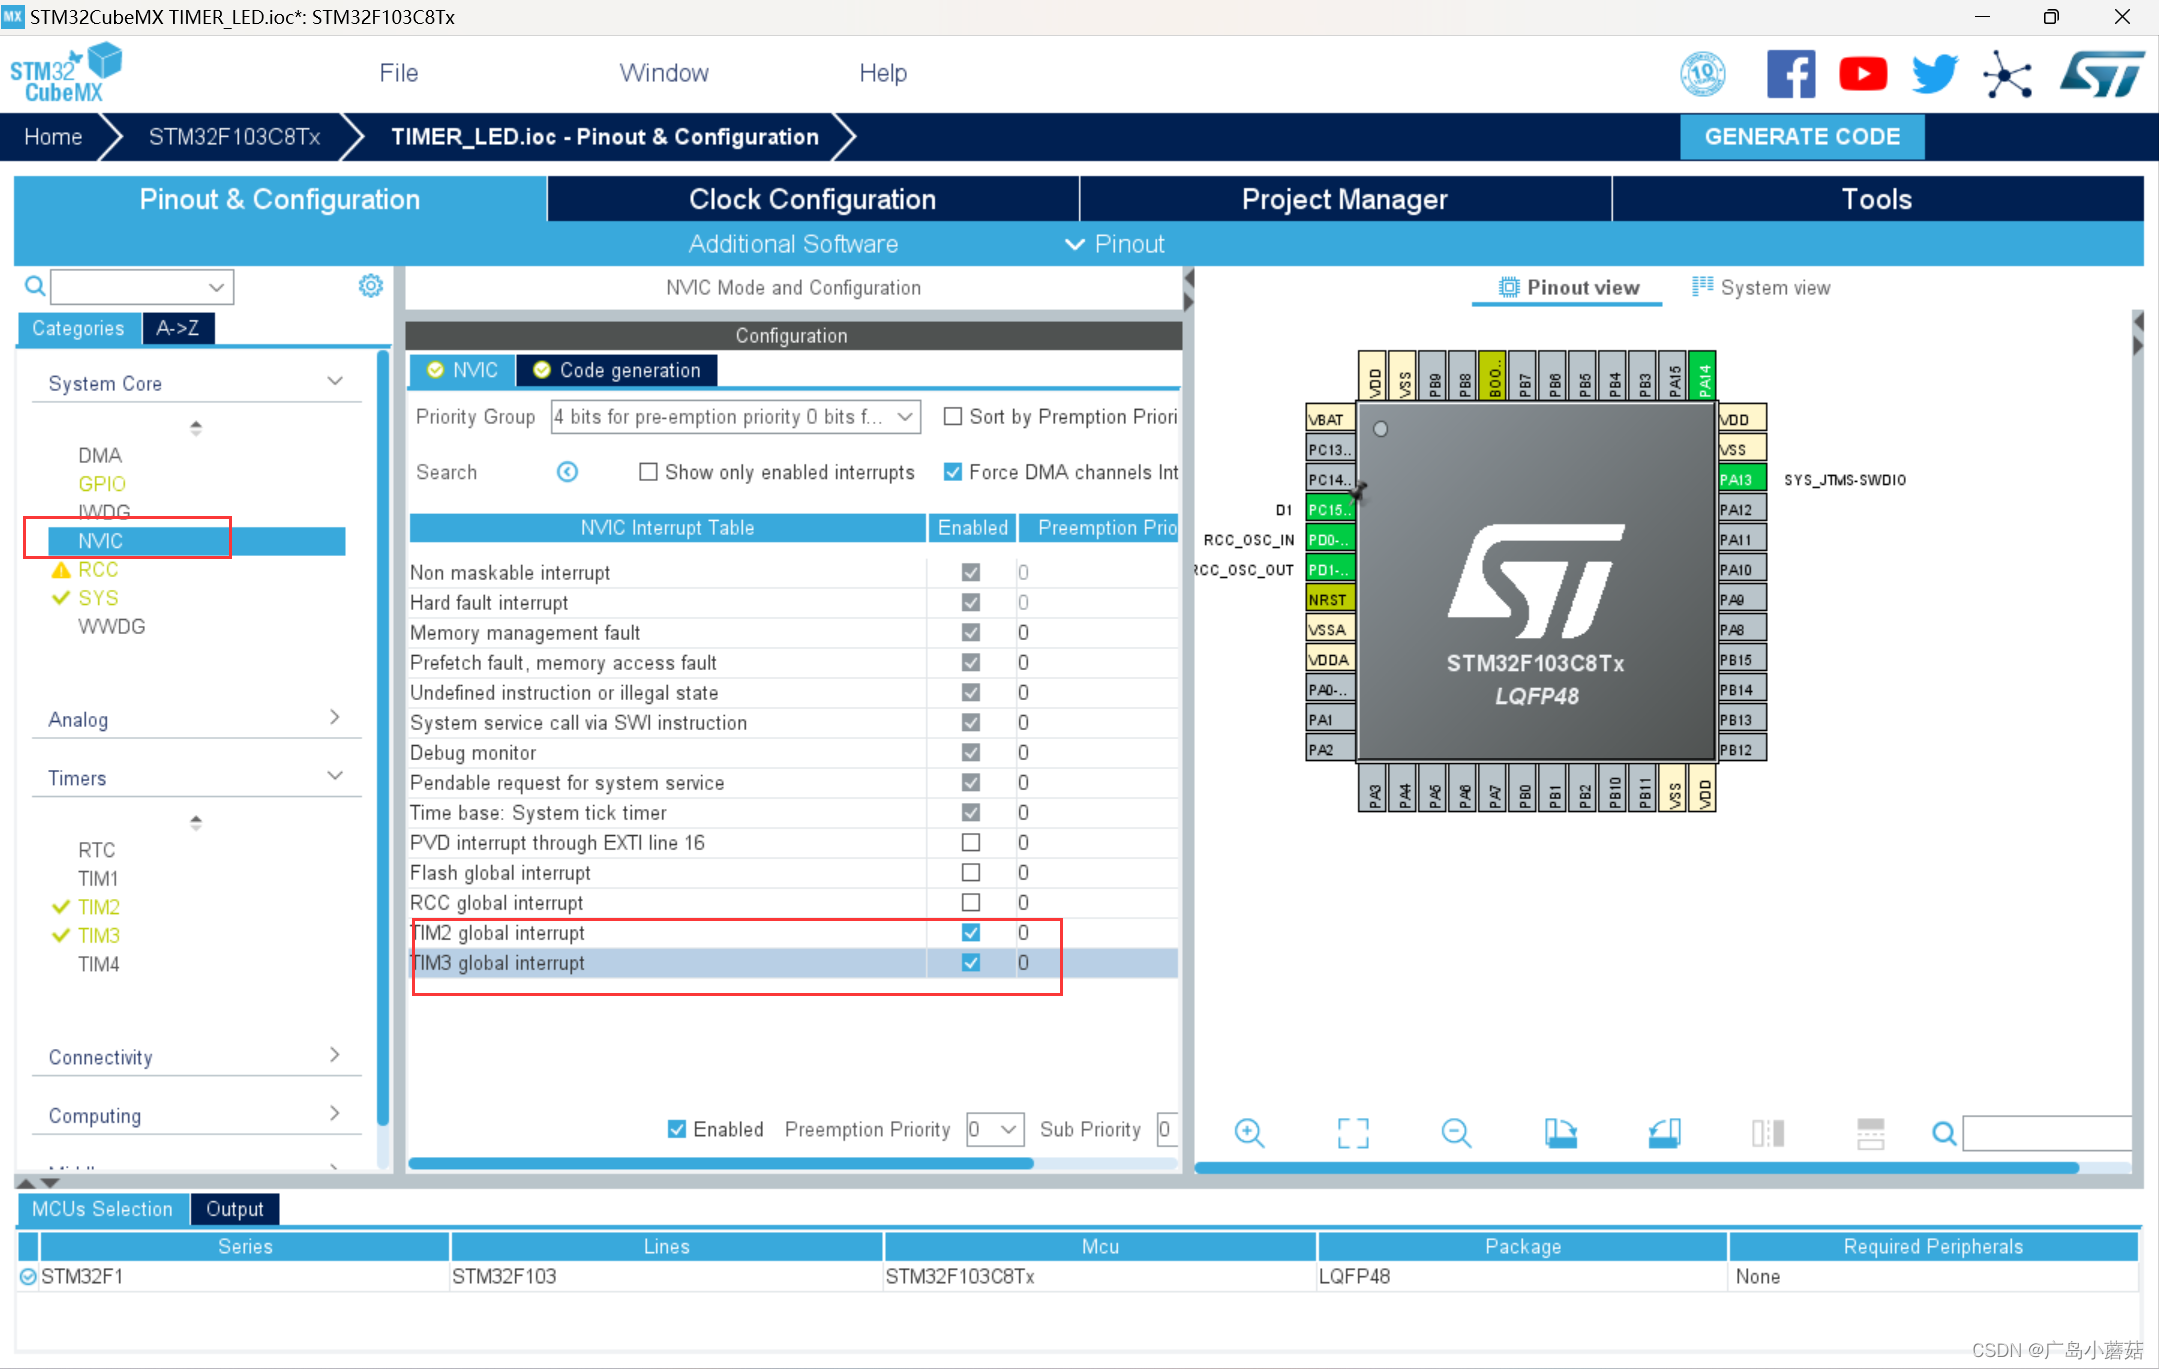The height and width of the screenshot is (1369, 2159).
Task: Open the Window menu
Action: point(663,73)
